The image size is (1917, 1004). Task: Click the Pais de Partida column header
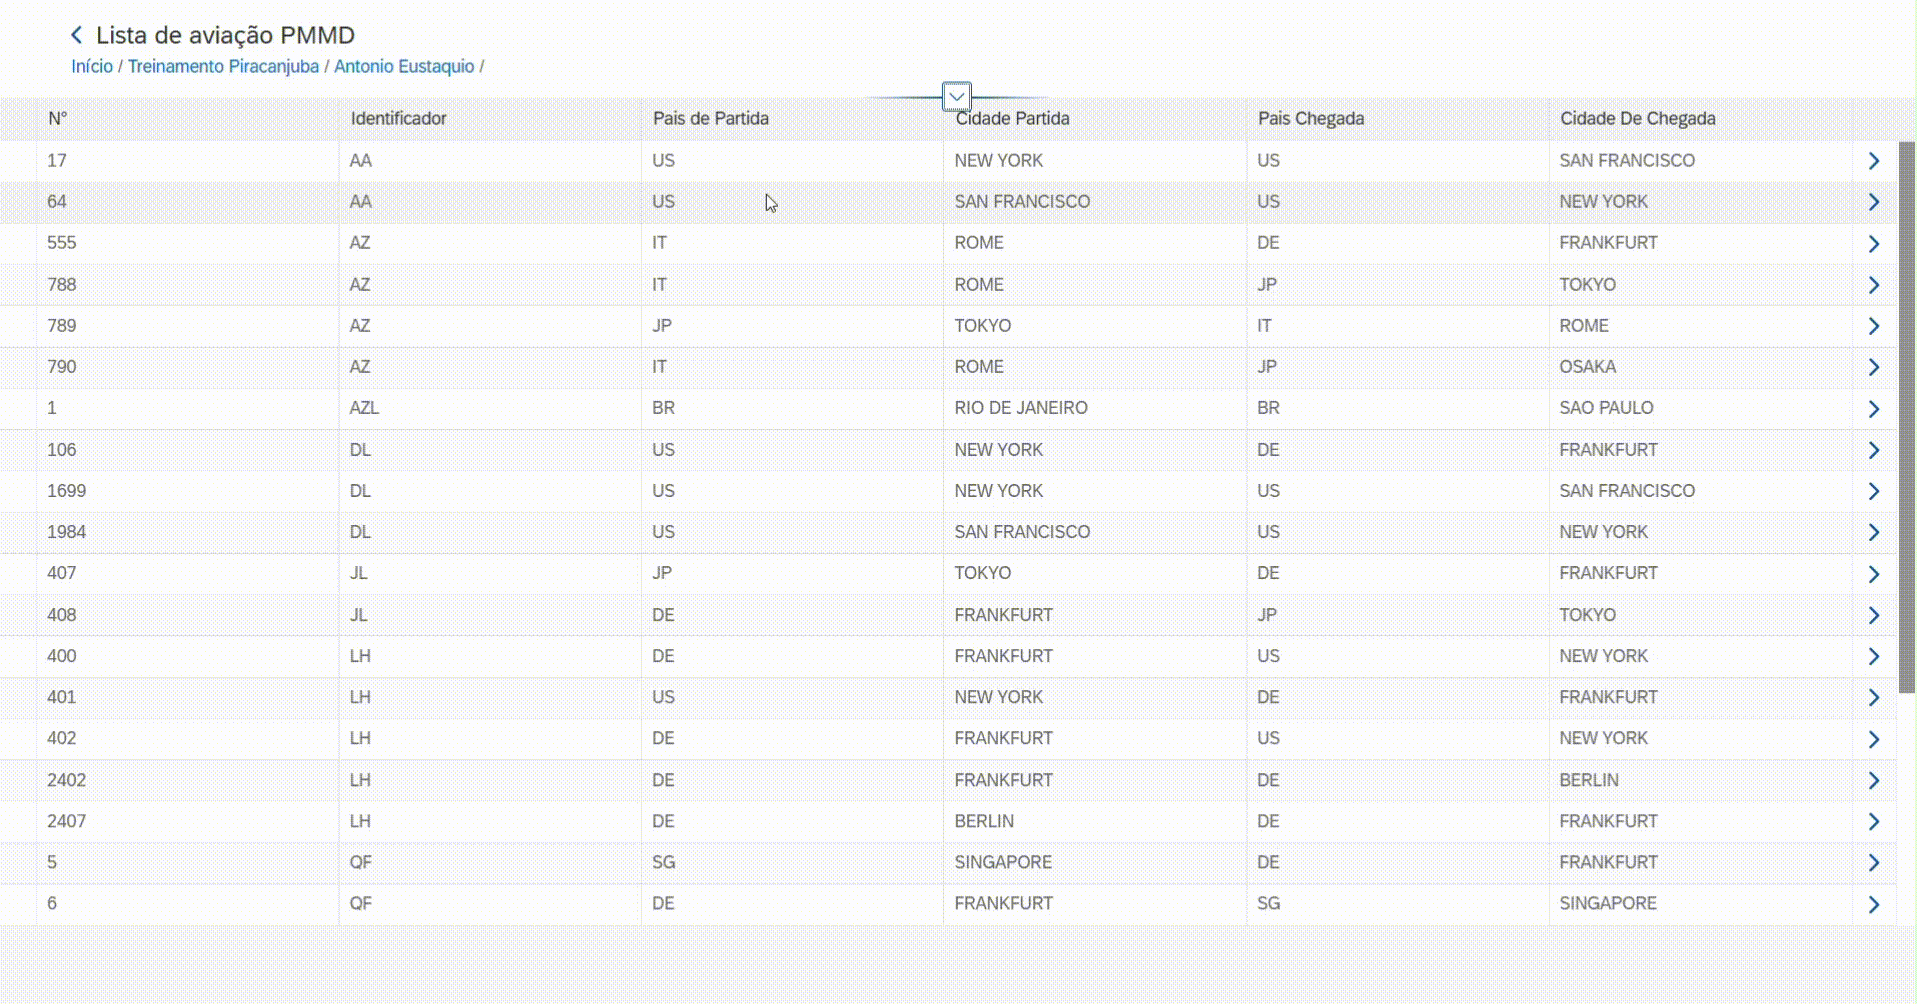710,119
